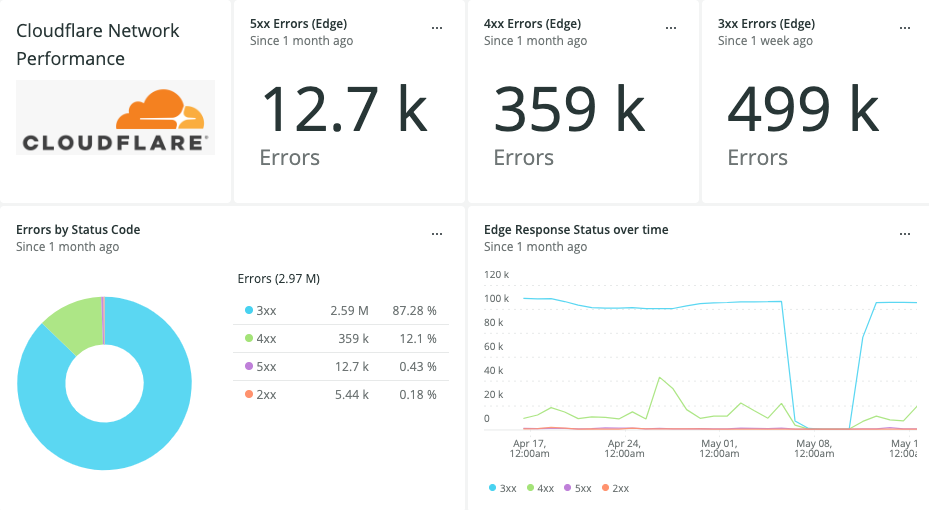Select the 3xx row in errors table
The image size is (929, 510).
tap(340, 311)
